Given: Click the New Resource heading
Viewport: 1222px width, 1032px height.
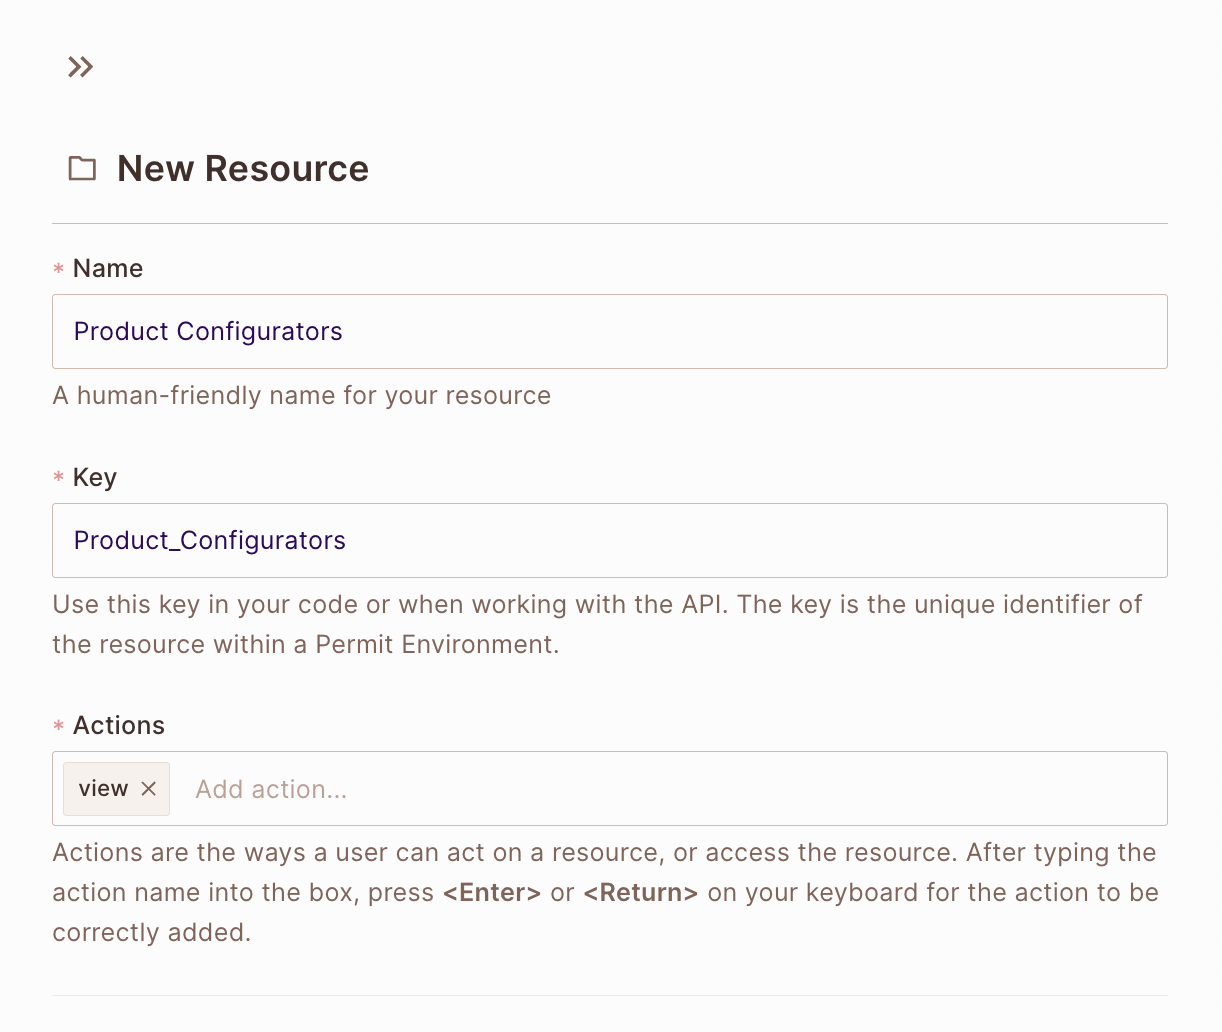Looking at the screenshot, I should [243, 168].
